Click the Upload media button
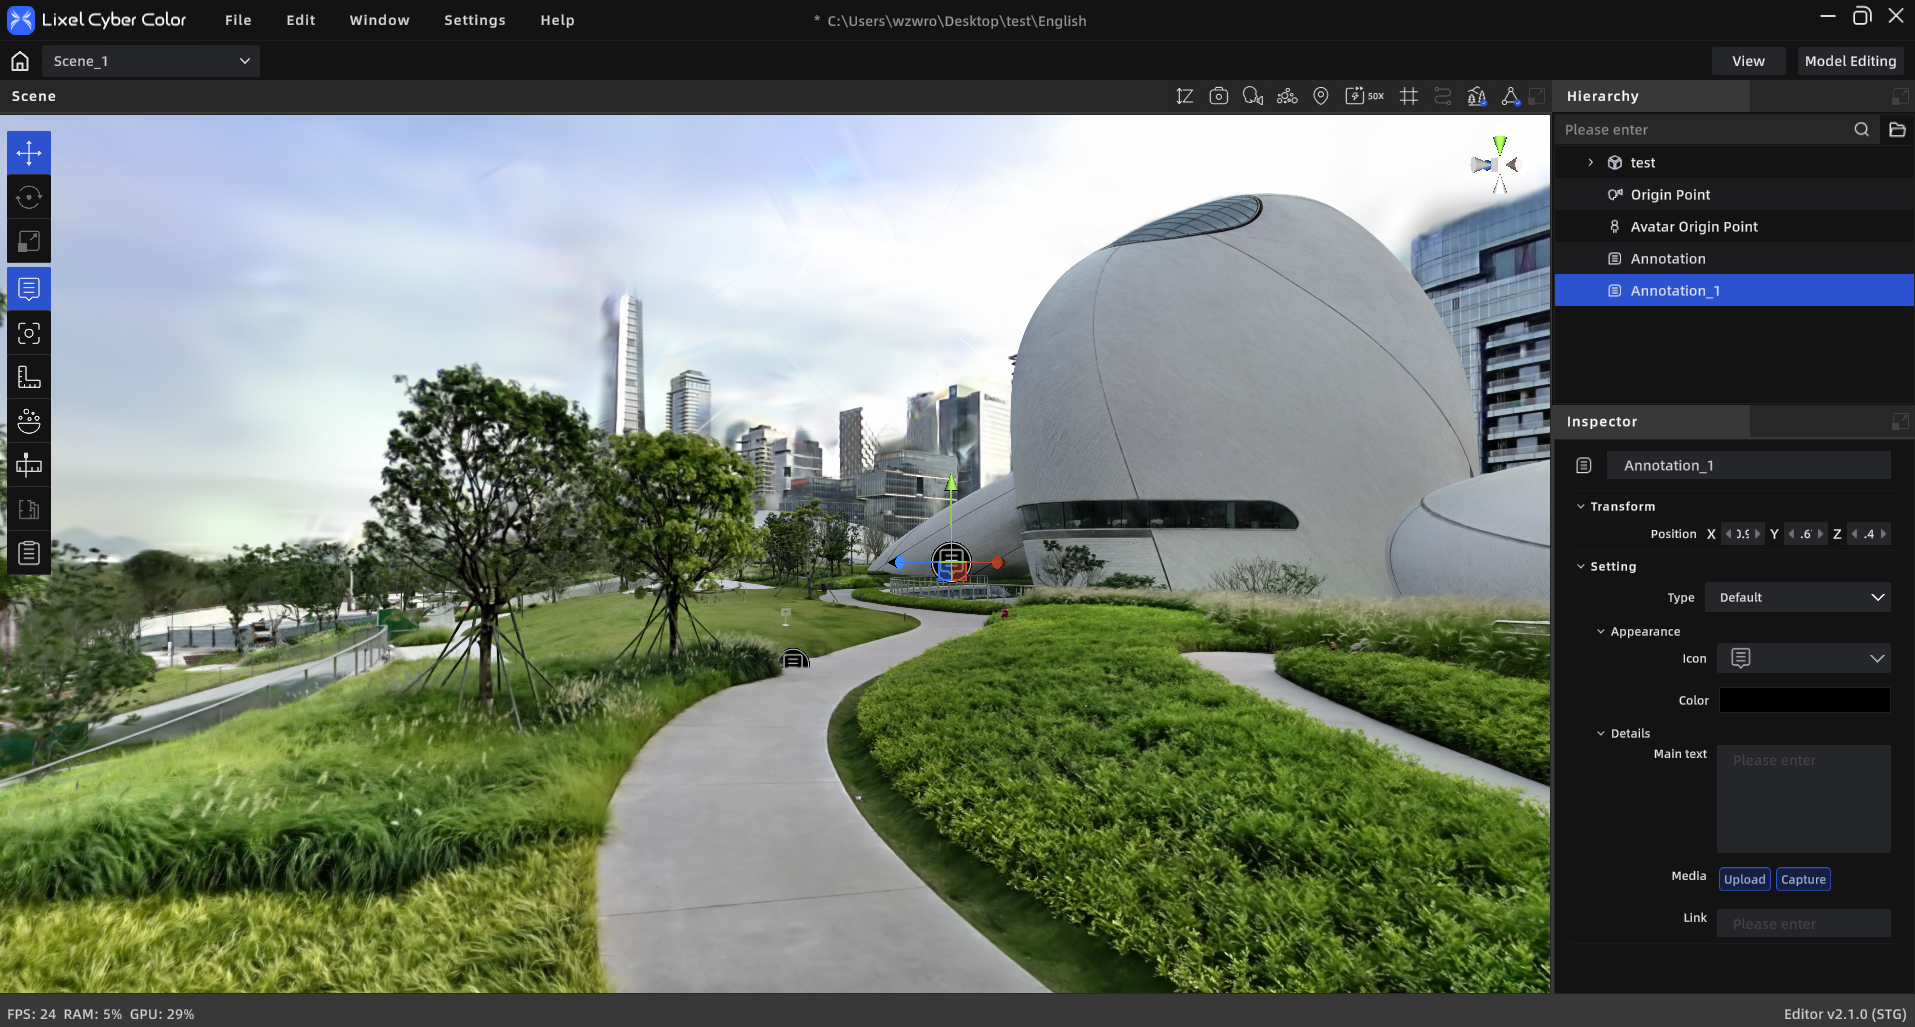The width and height of the screenshot is (1915, 1027). (x=1744, y=879)
